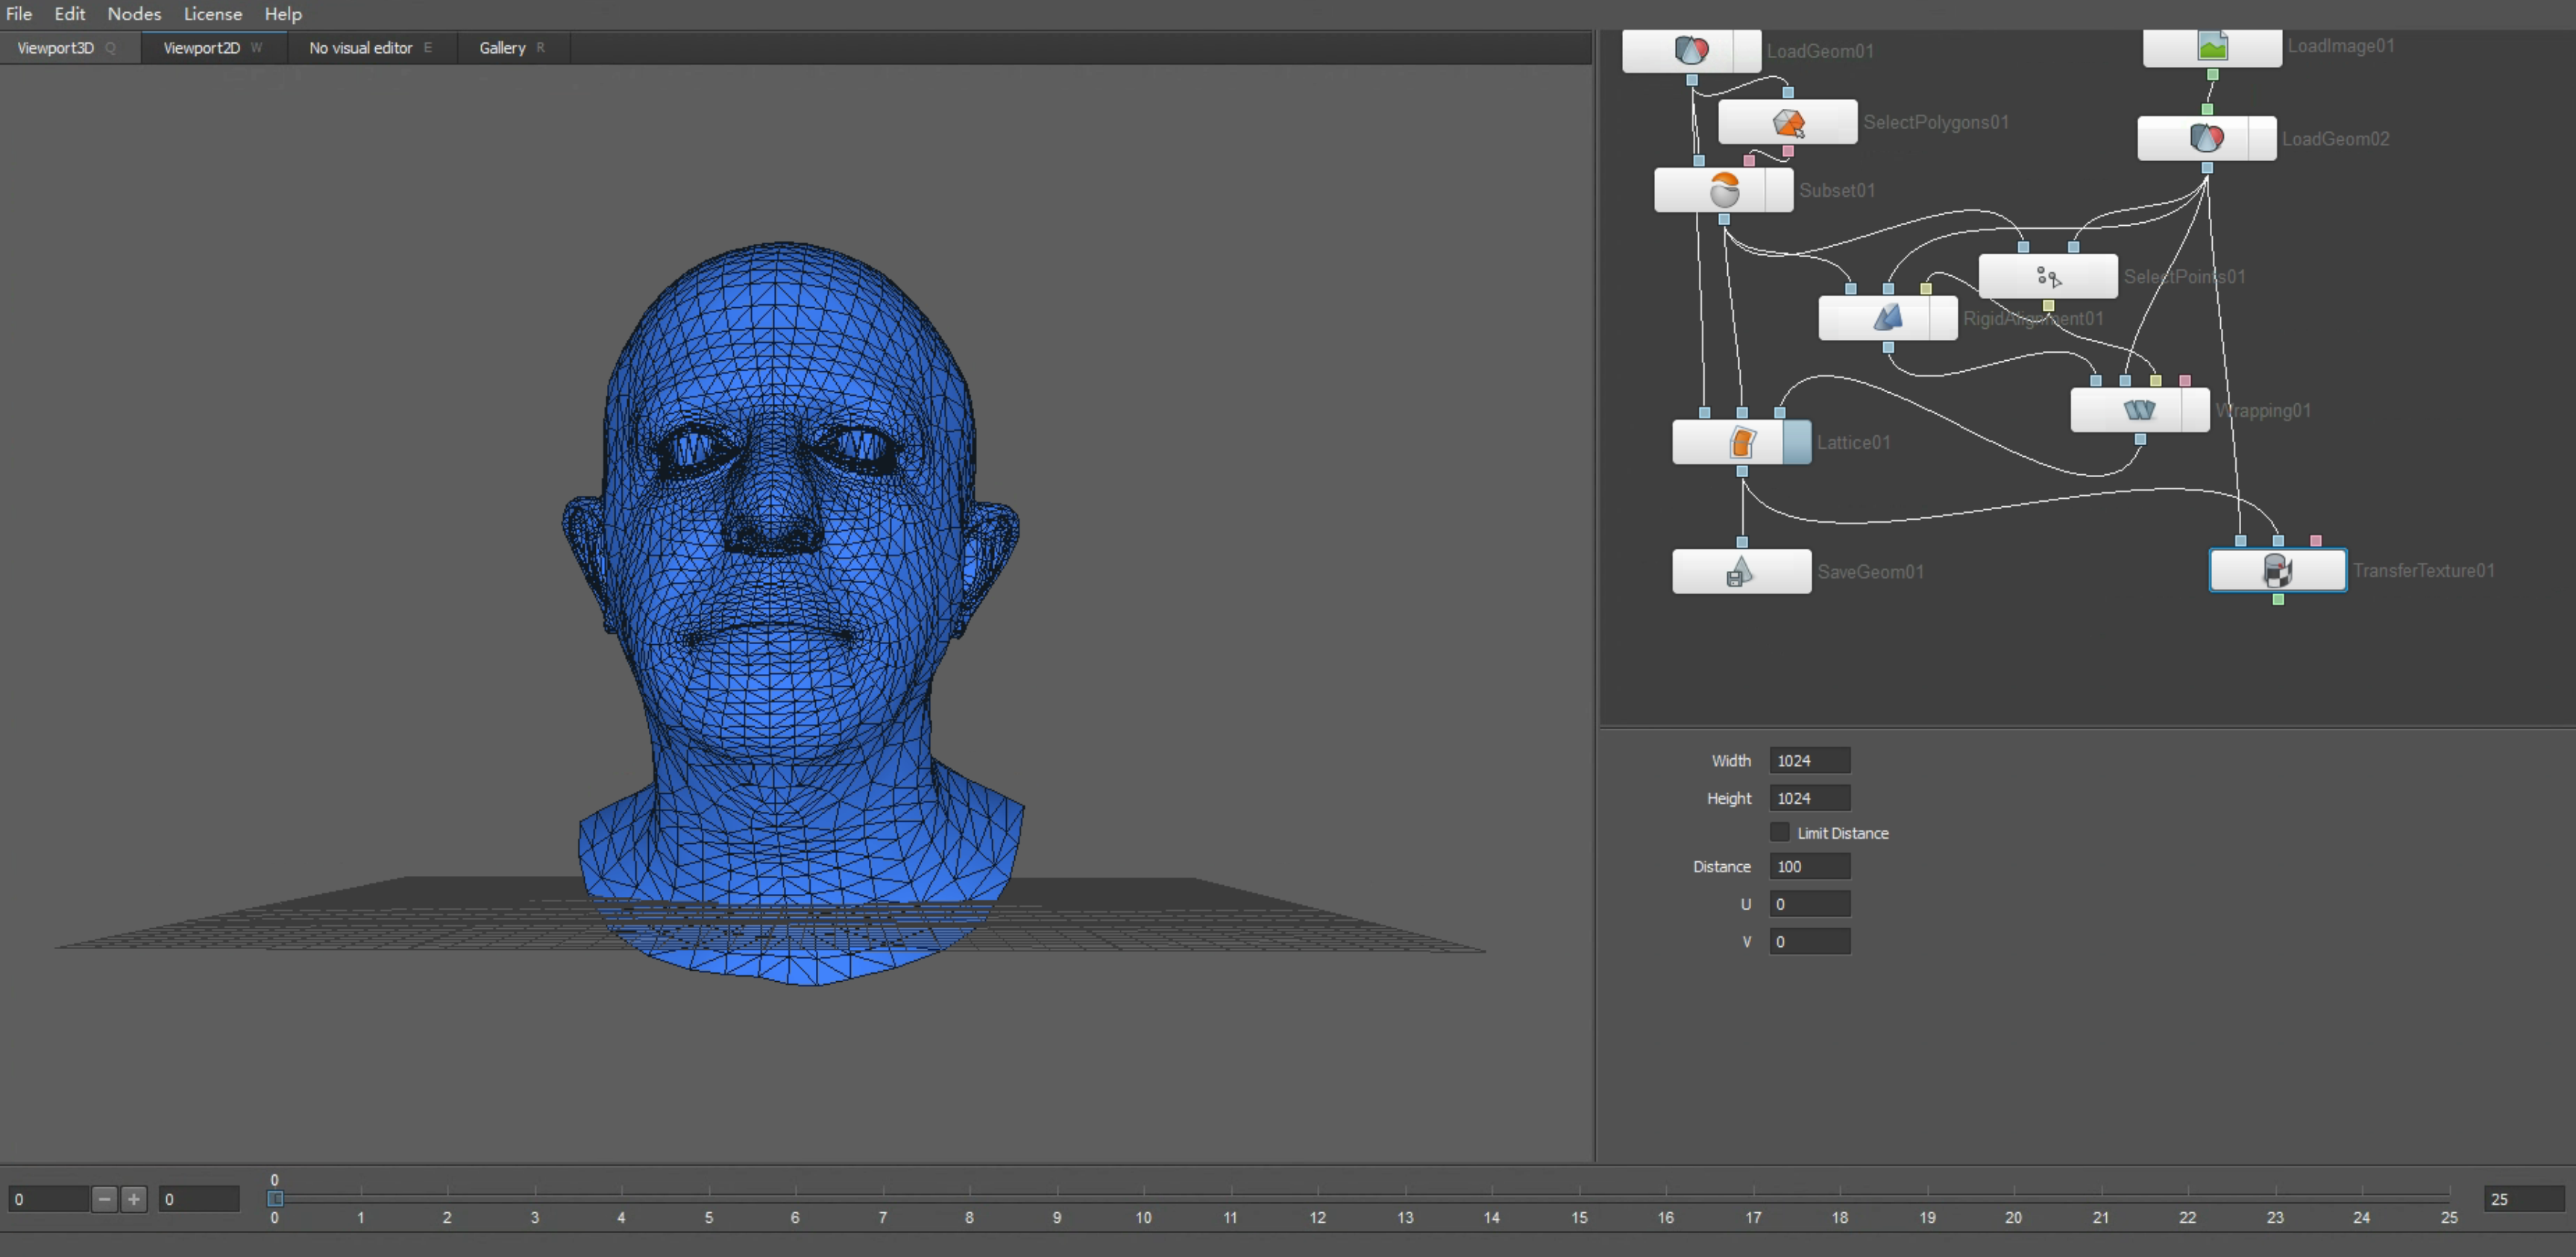Click the LoadGeom01 node icon
Screen dimensions: 2576x1257
click(x=1691, y=50)
